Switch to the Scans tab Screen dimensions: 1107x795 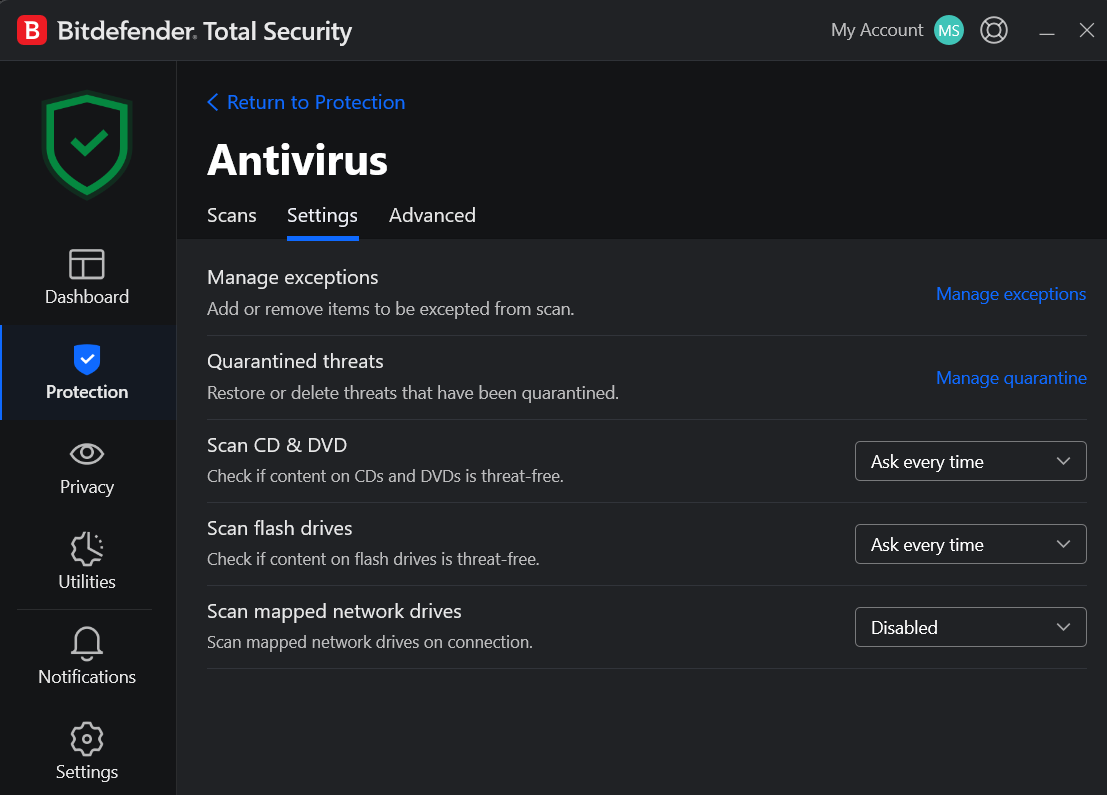coord(232,215)
